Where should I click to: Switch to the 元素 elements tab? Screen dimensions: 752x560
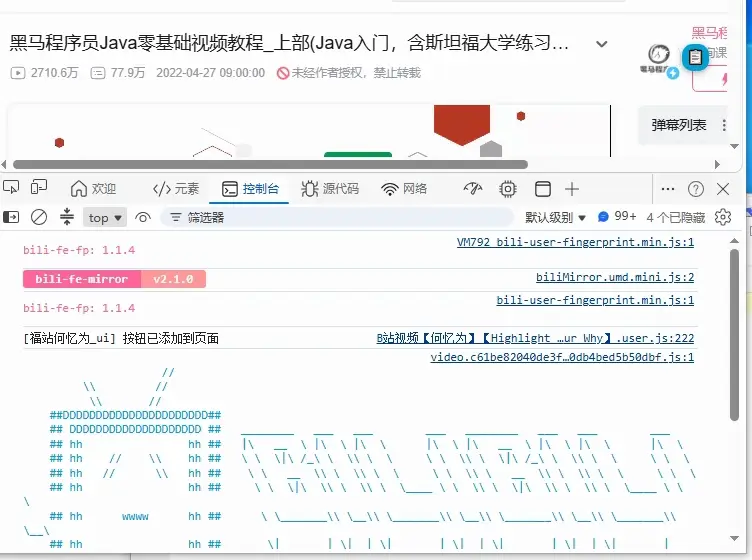tap(176, 189)
